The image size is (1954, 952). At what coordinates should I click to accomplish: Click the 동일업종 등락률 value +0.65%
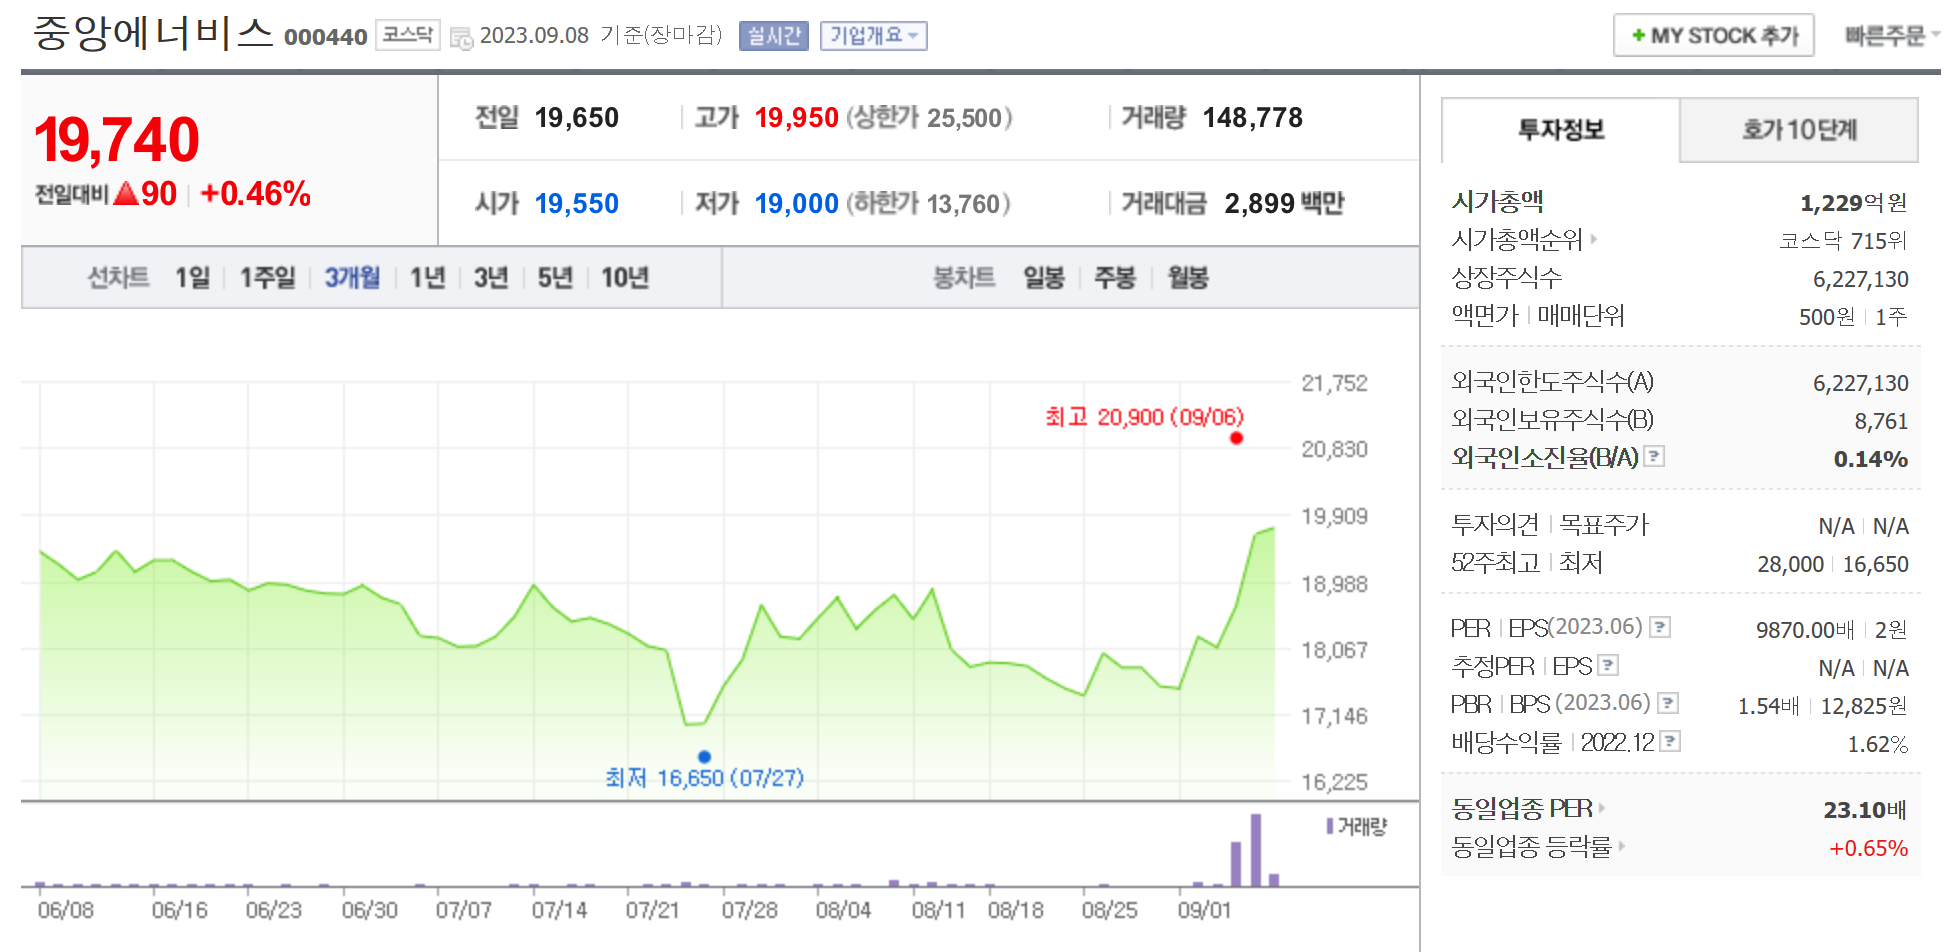coord(1868,848)
